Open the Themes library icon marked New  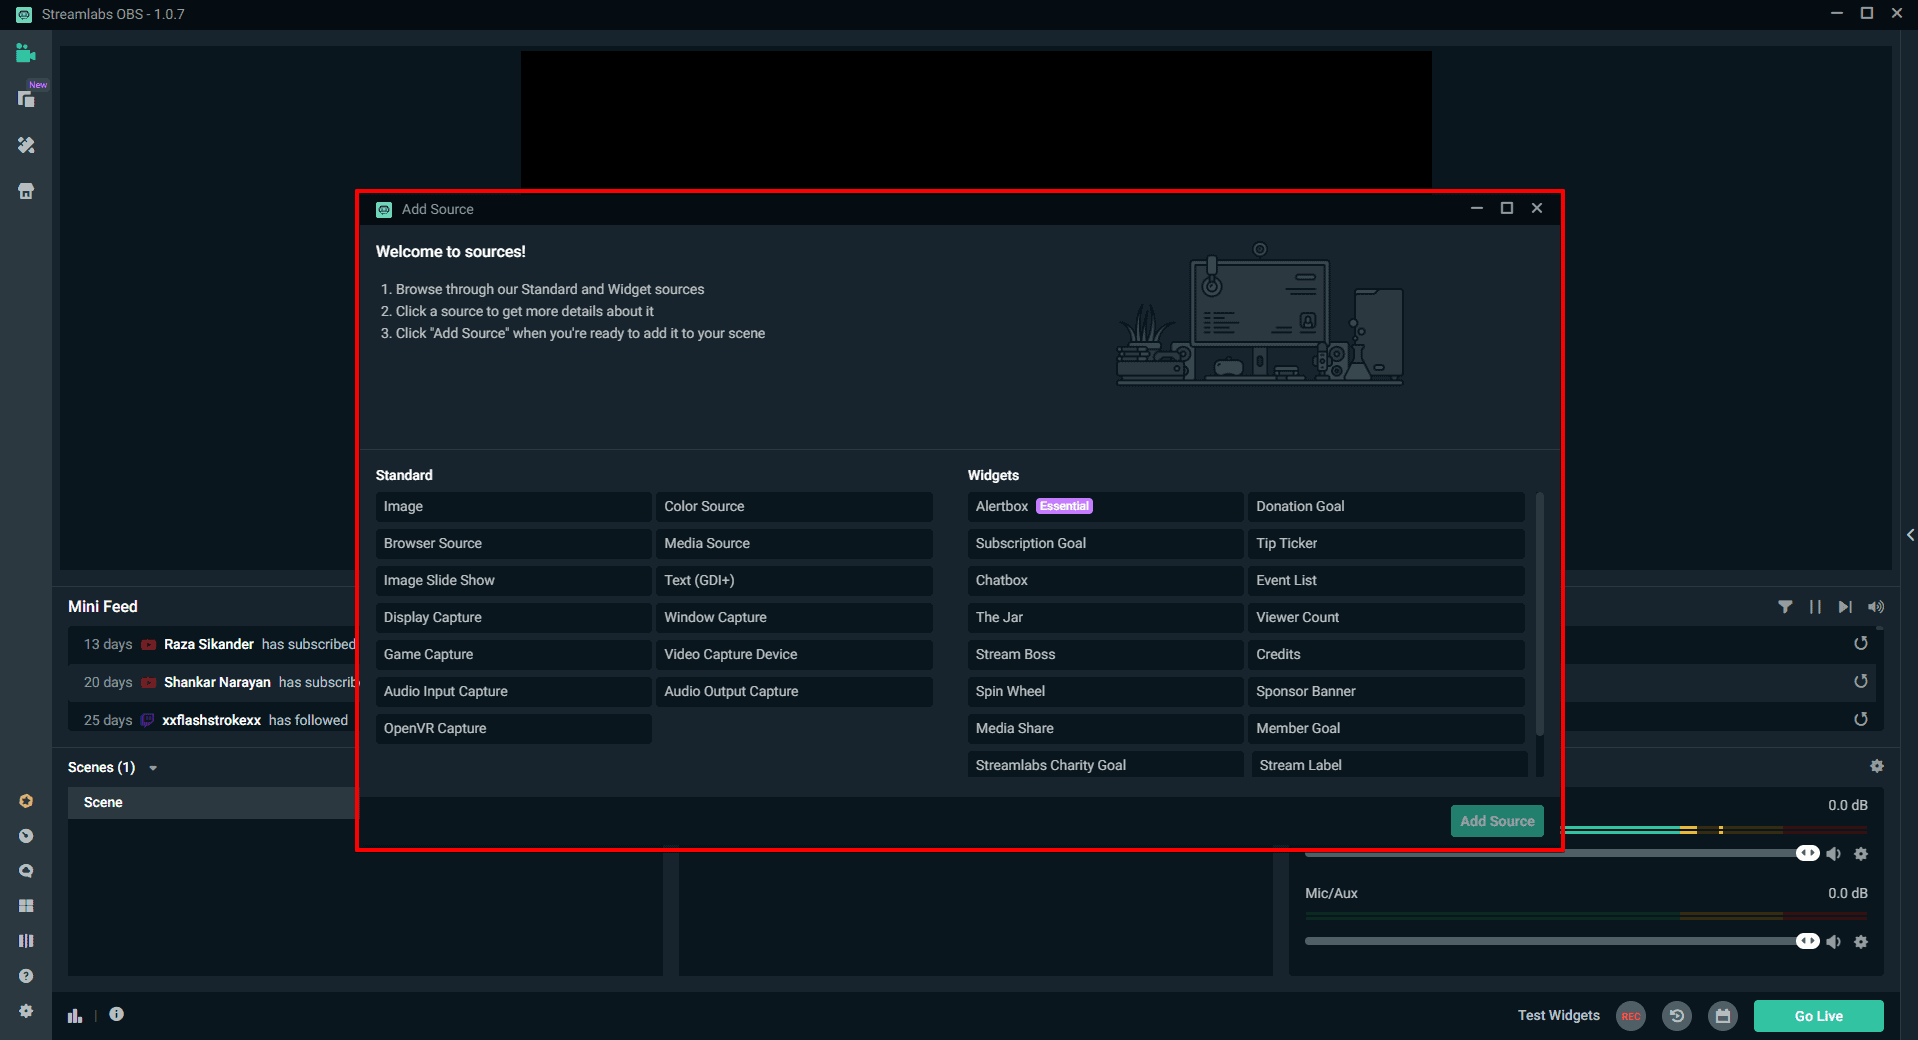coord(27,98)
